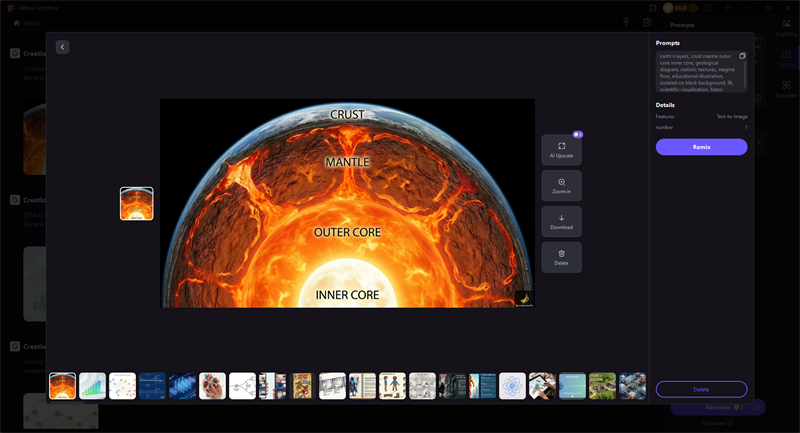The width and height of the screenshot is (800, 433).
Task: Click the AI Upscale button
Action: tap(561, 150)
